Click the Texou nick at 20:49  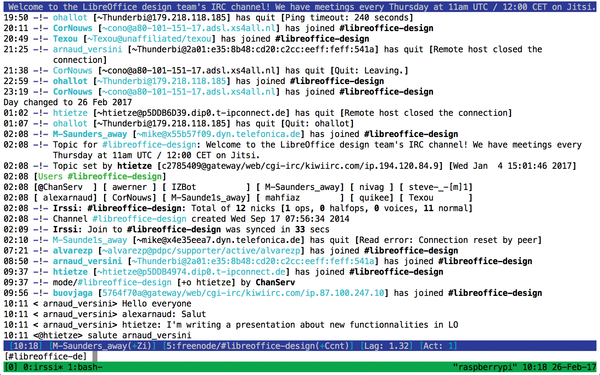(65, 39)
